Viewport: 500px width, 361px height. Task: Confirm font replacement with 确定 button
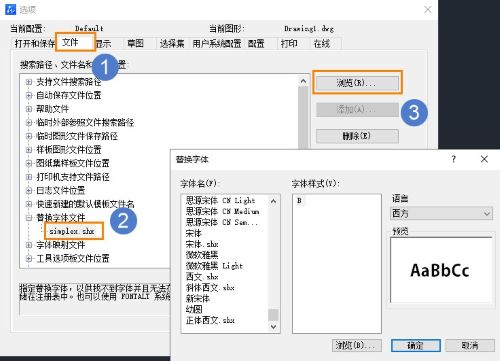click(416, 346)
